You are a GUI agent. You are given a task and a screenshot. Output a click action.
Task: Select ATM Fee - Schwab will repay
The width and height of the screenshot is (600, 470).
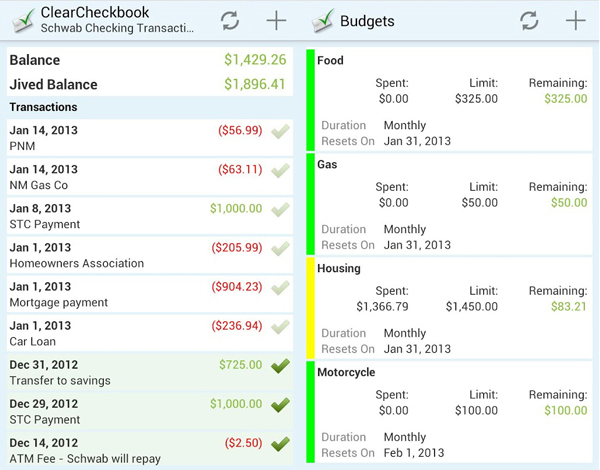tap(150, 450)
